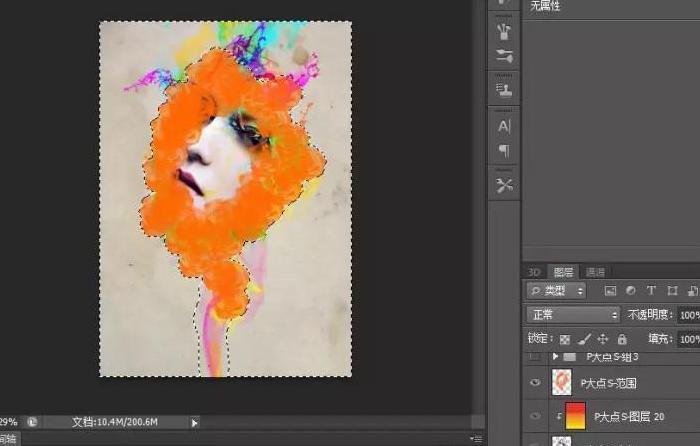Show the P大点S-组3 group visibility box
Image resolution: width=700 pixels, height=446 pixels.
tap(535, 356)
